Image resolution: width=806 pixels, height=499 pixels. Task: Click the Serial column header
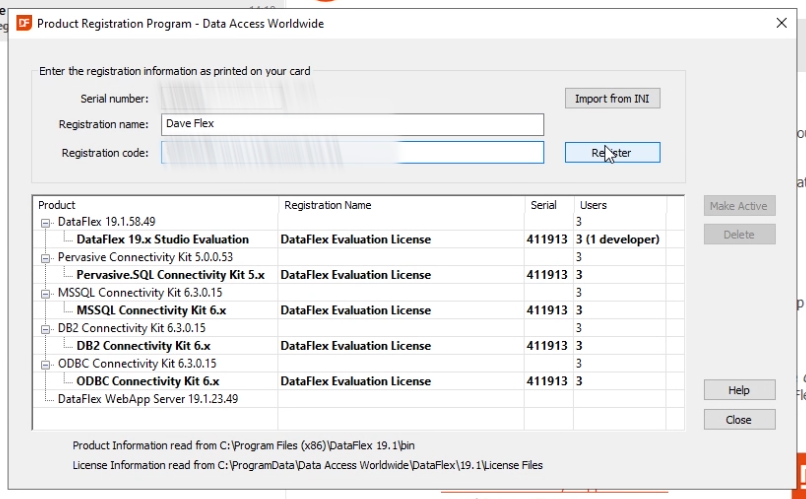544,205
